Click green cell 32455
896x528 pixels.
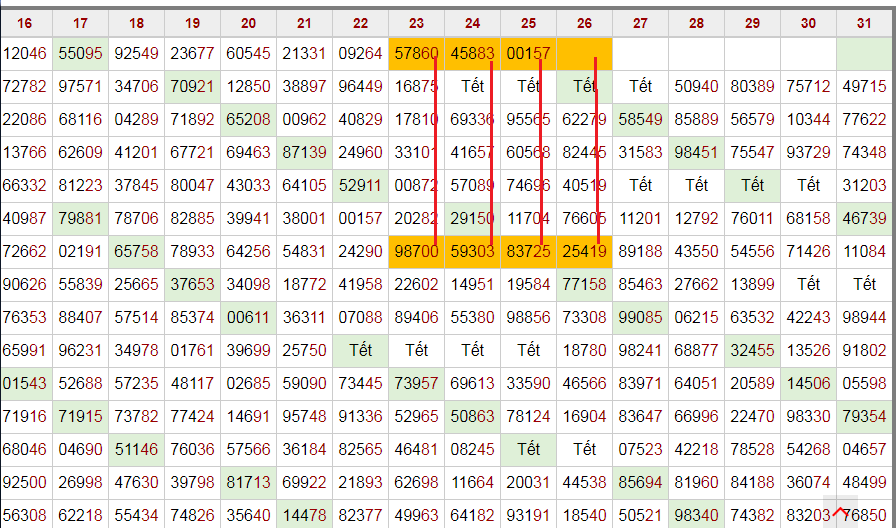[x=753, y=350]
